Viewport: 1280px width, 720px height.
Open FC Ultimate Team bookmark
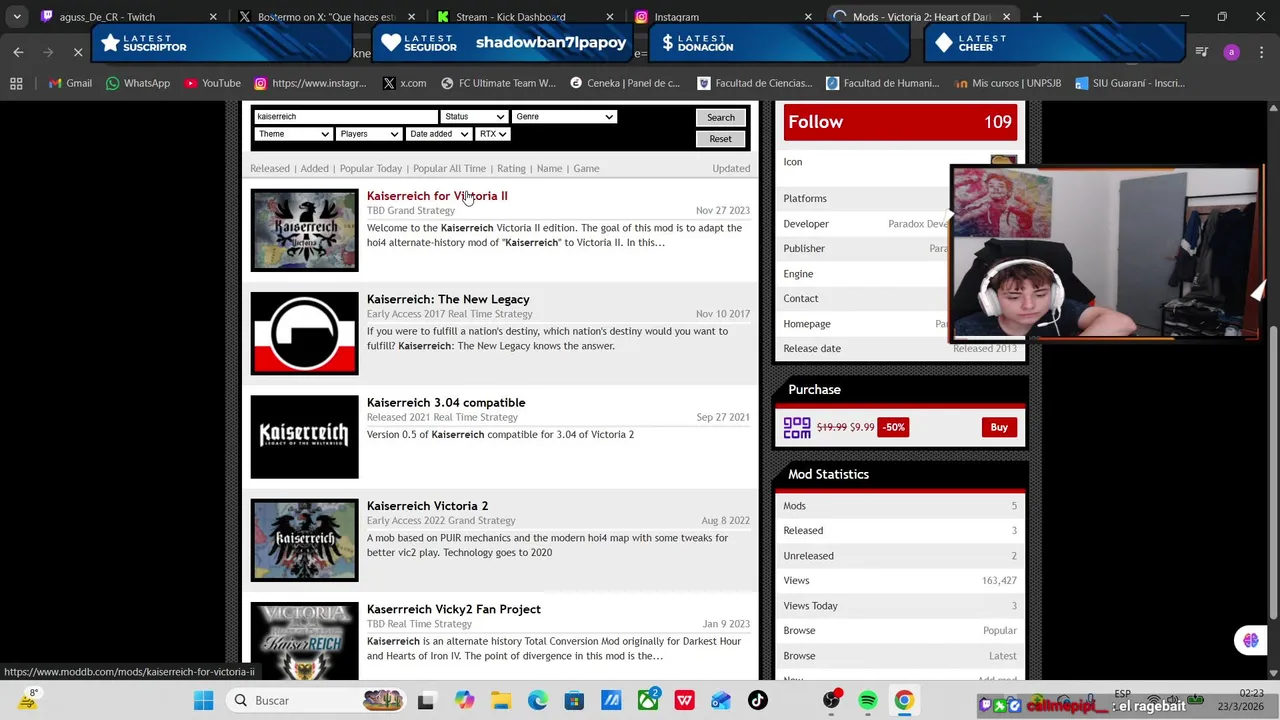(x=498, y=83)
